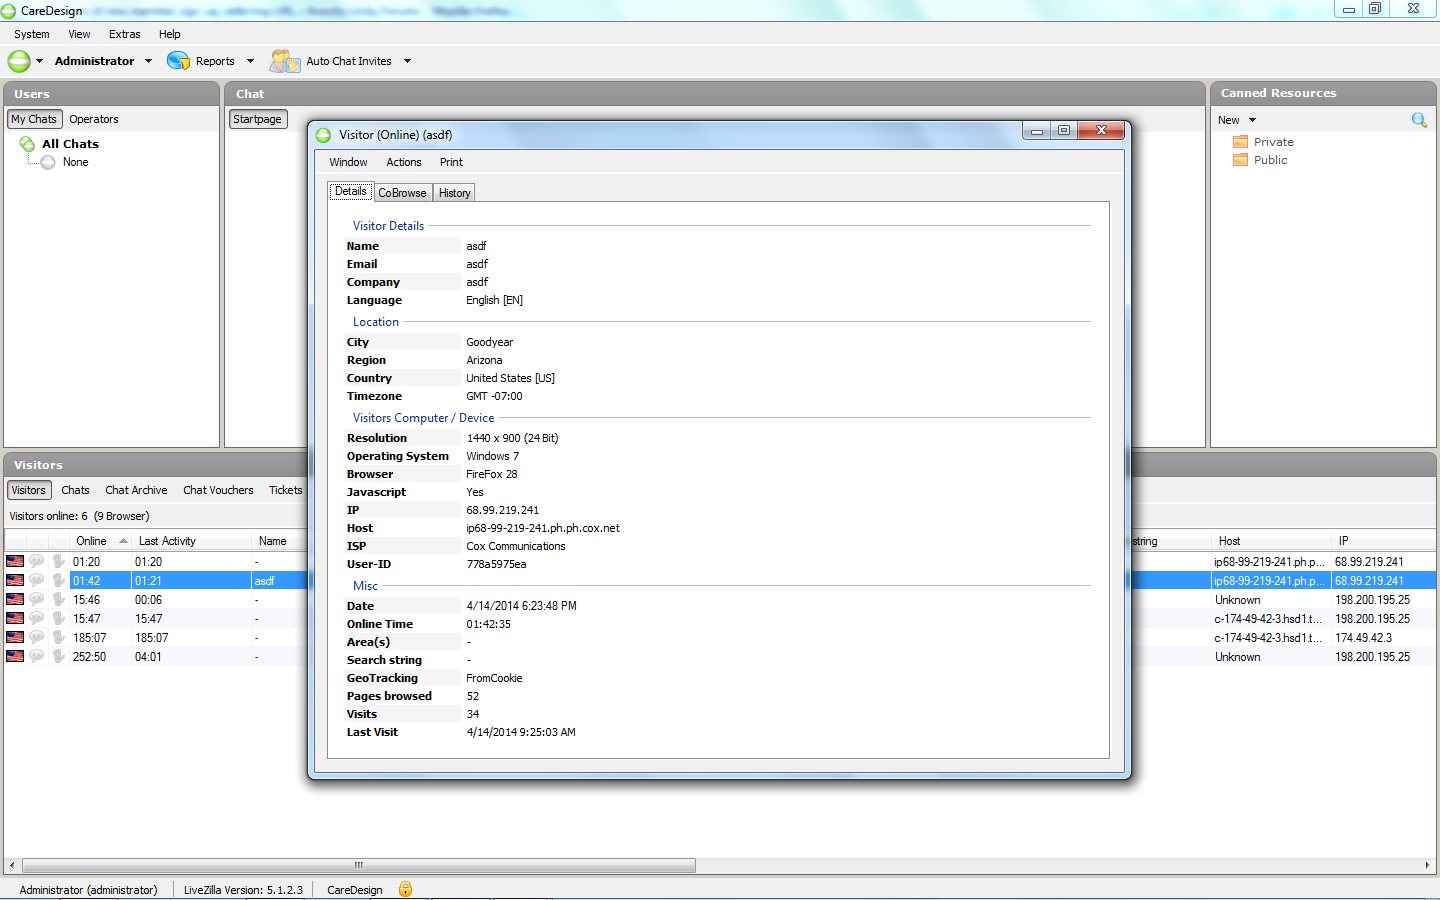Switch to the History tab
The height and width of the screenshot is (900, 1440).
tap(454, 193)
